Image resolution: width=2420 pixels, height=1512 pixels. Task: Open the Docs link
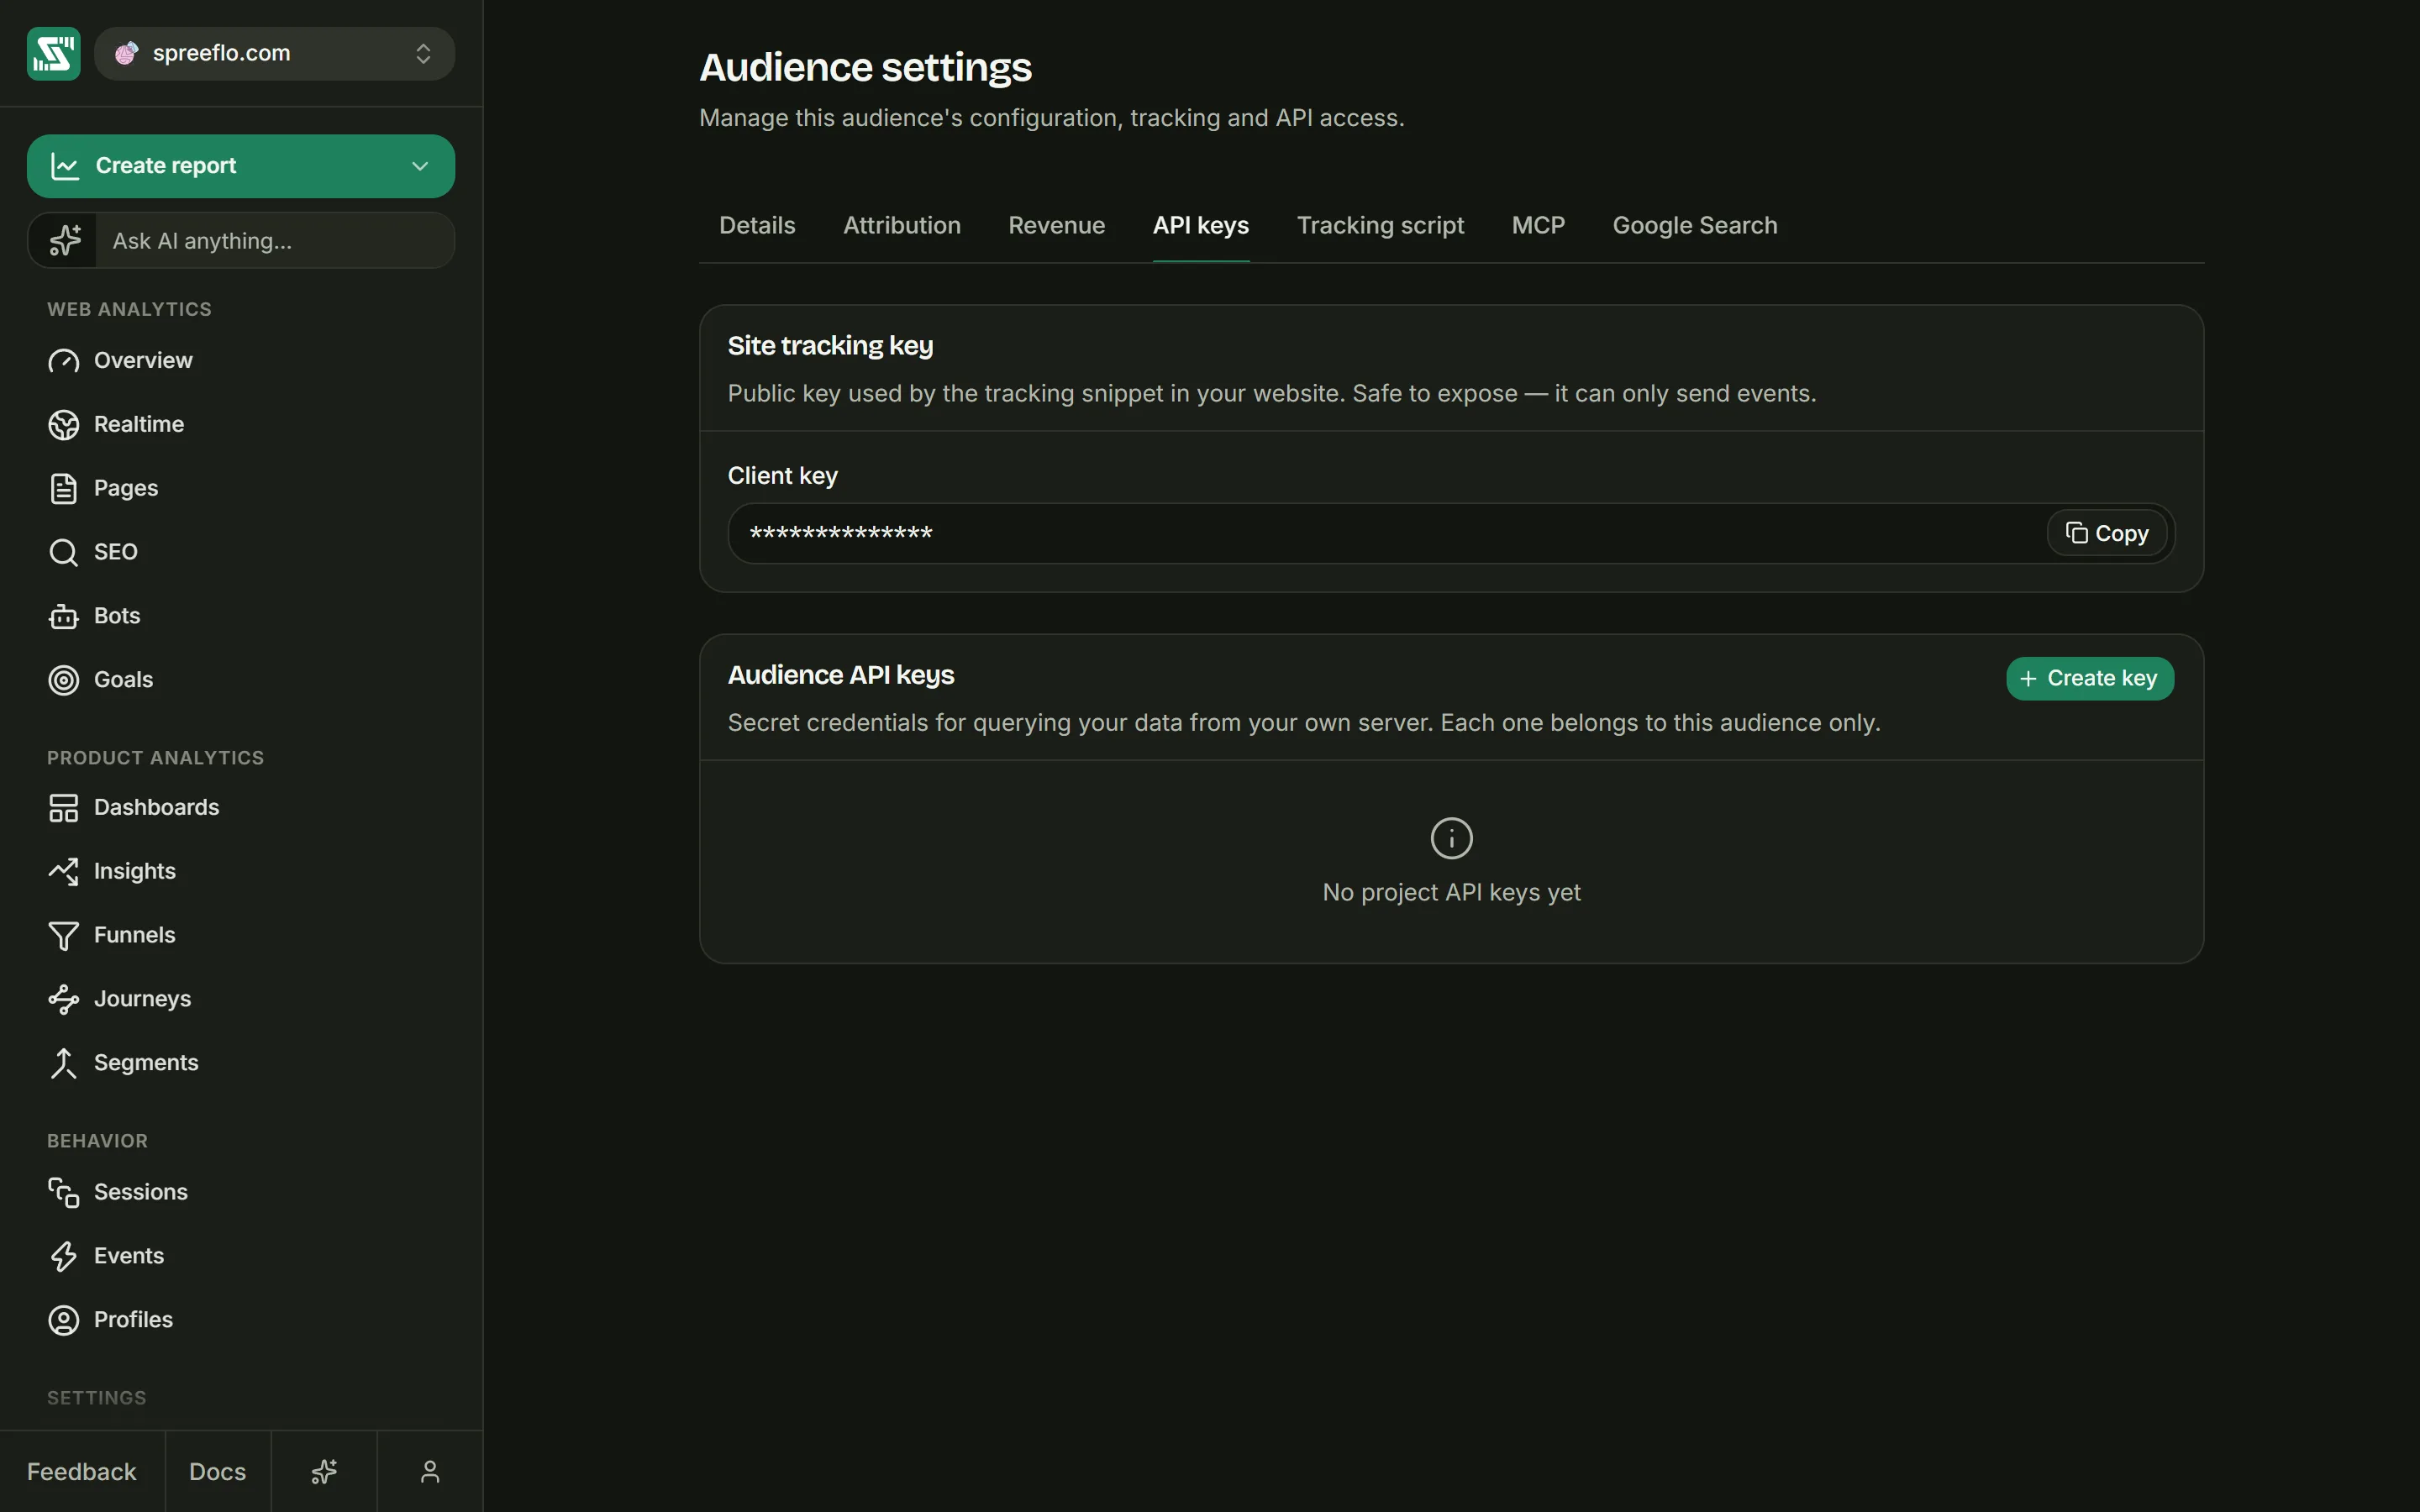(218, 1471)
